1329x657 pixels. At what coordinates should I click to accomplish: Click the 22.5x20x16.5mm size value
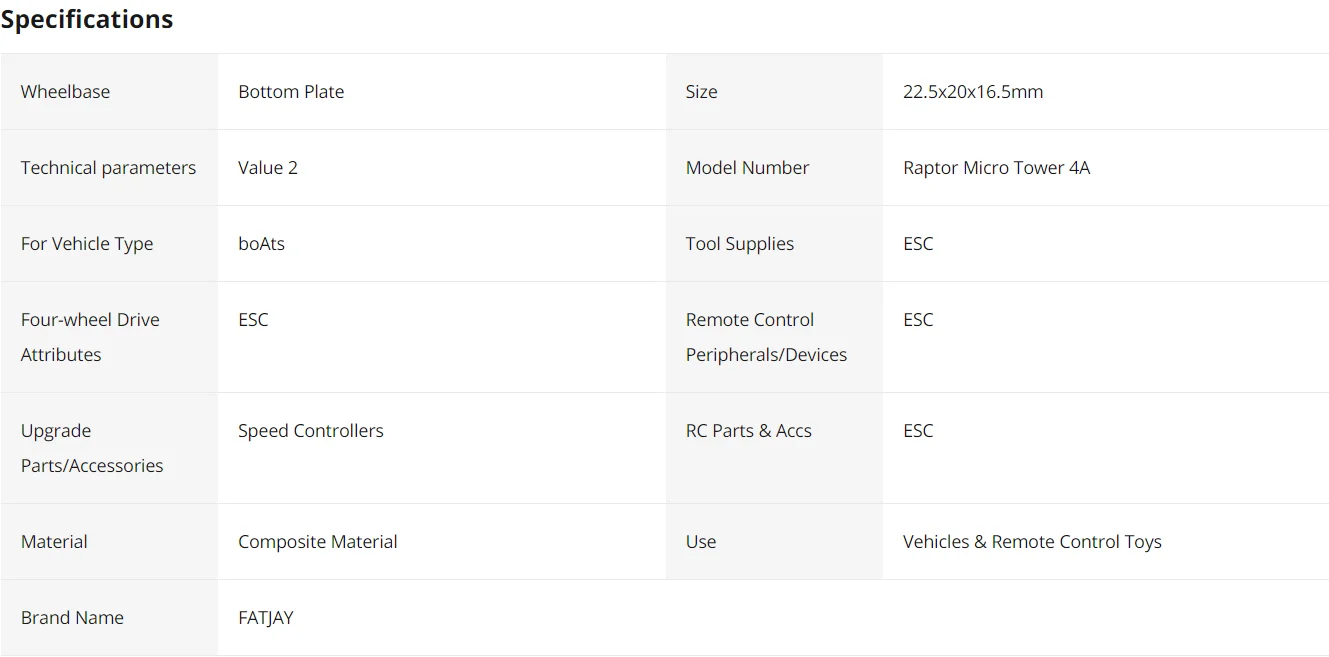tap(973, 92)
